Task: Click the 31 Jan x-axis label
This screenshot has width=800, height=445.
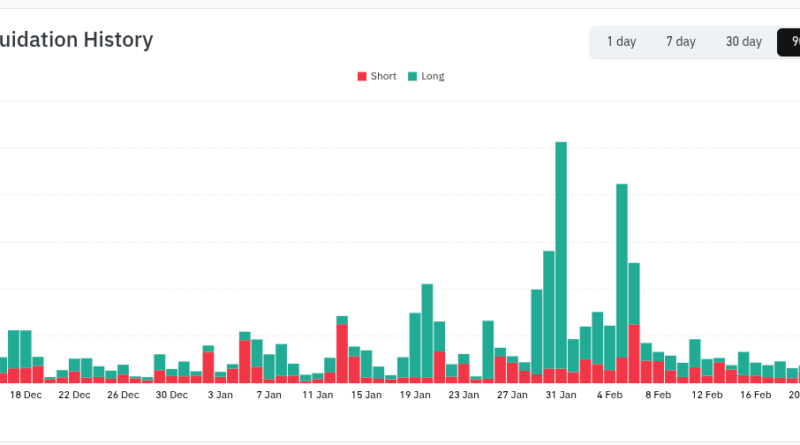Action: [x=560, y=395]
